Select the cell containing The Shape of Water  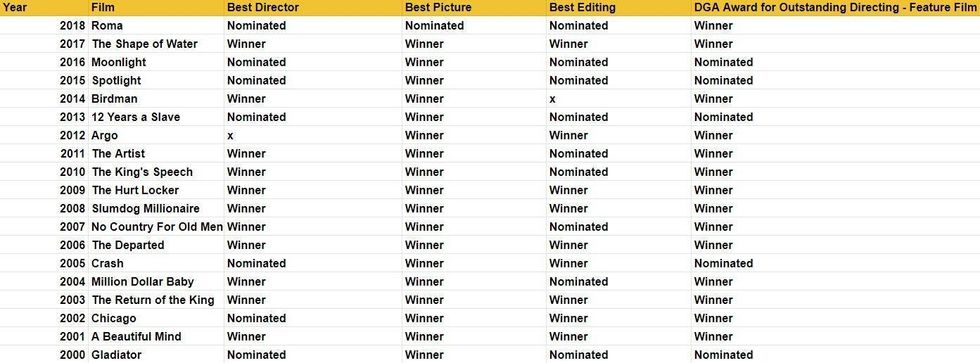point(156,44)
